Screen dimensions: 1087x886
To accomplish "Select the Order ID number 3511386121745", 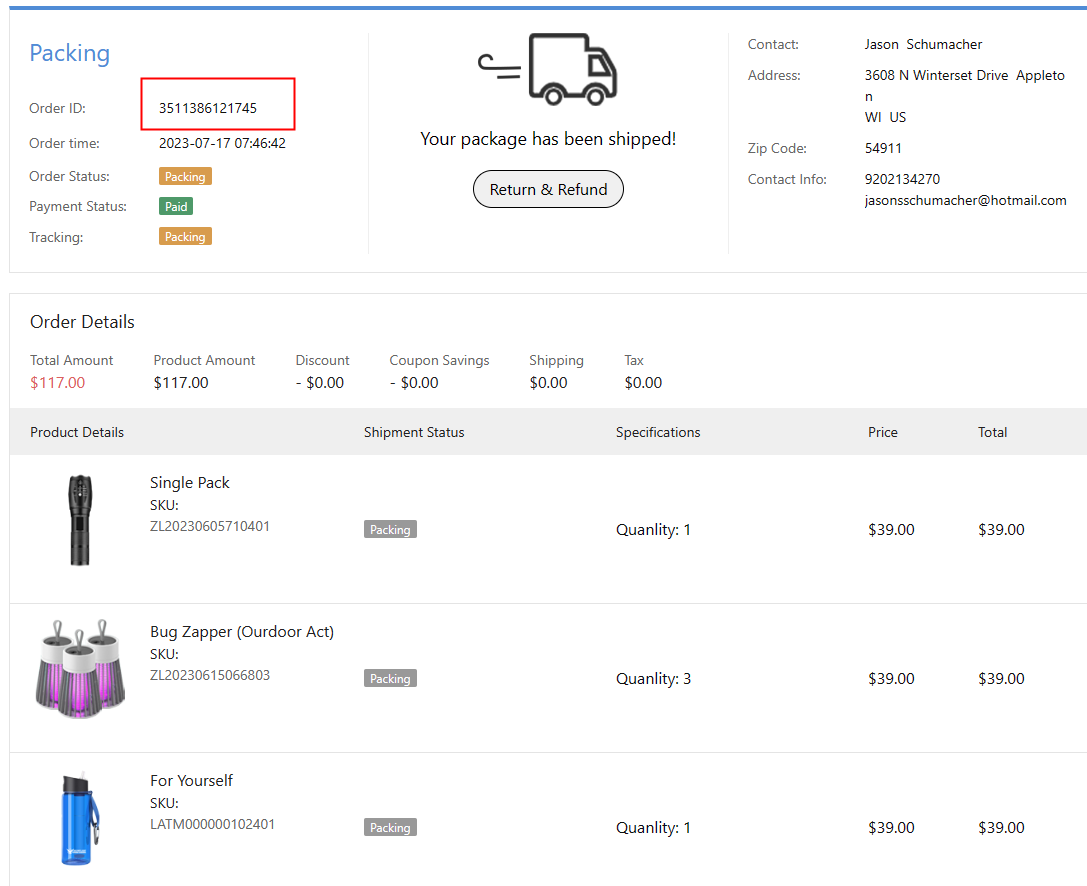I will point(208,108).
